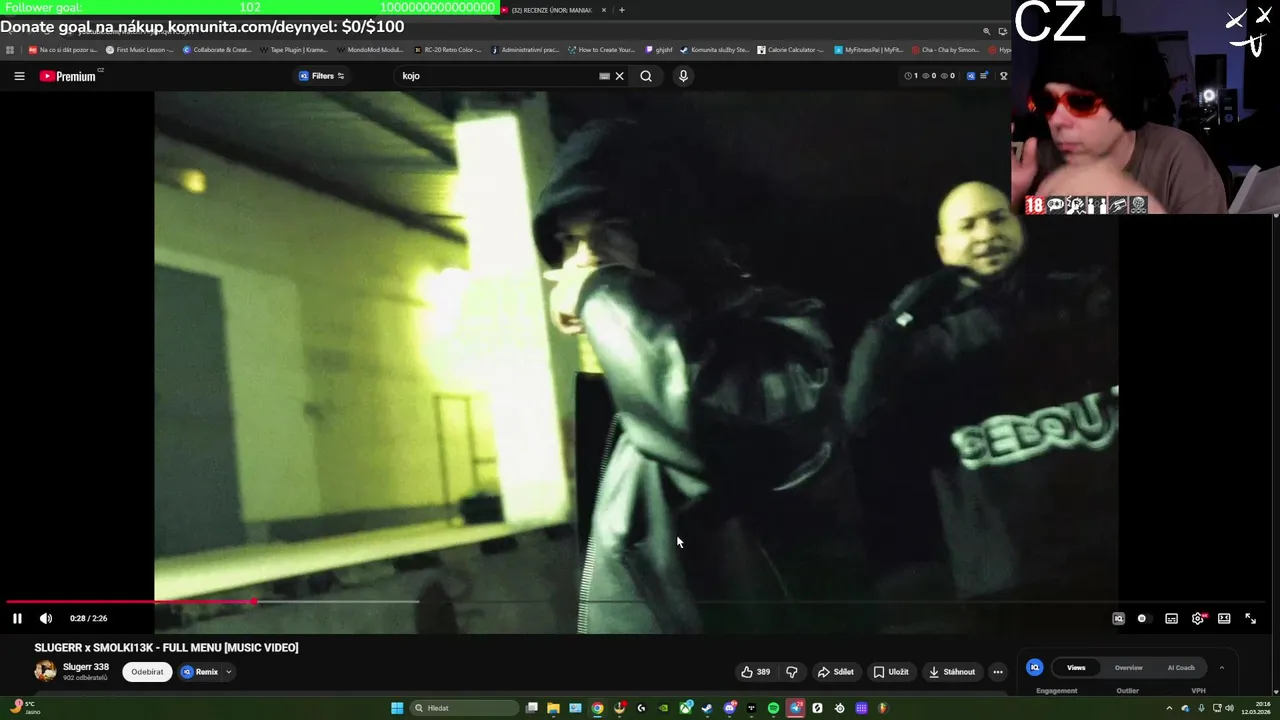The image size is (1280, 720).
Task: Like the video with 389 likes
Action: [755, 672]
